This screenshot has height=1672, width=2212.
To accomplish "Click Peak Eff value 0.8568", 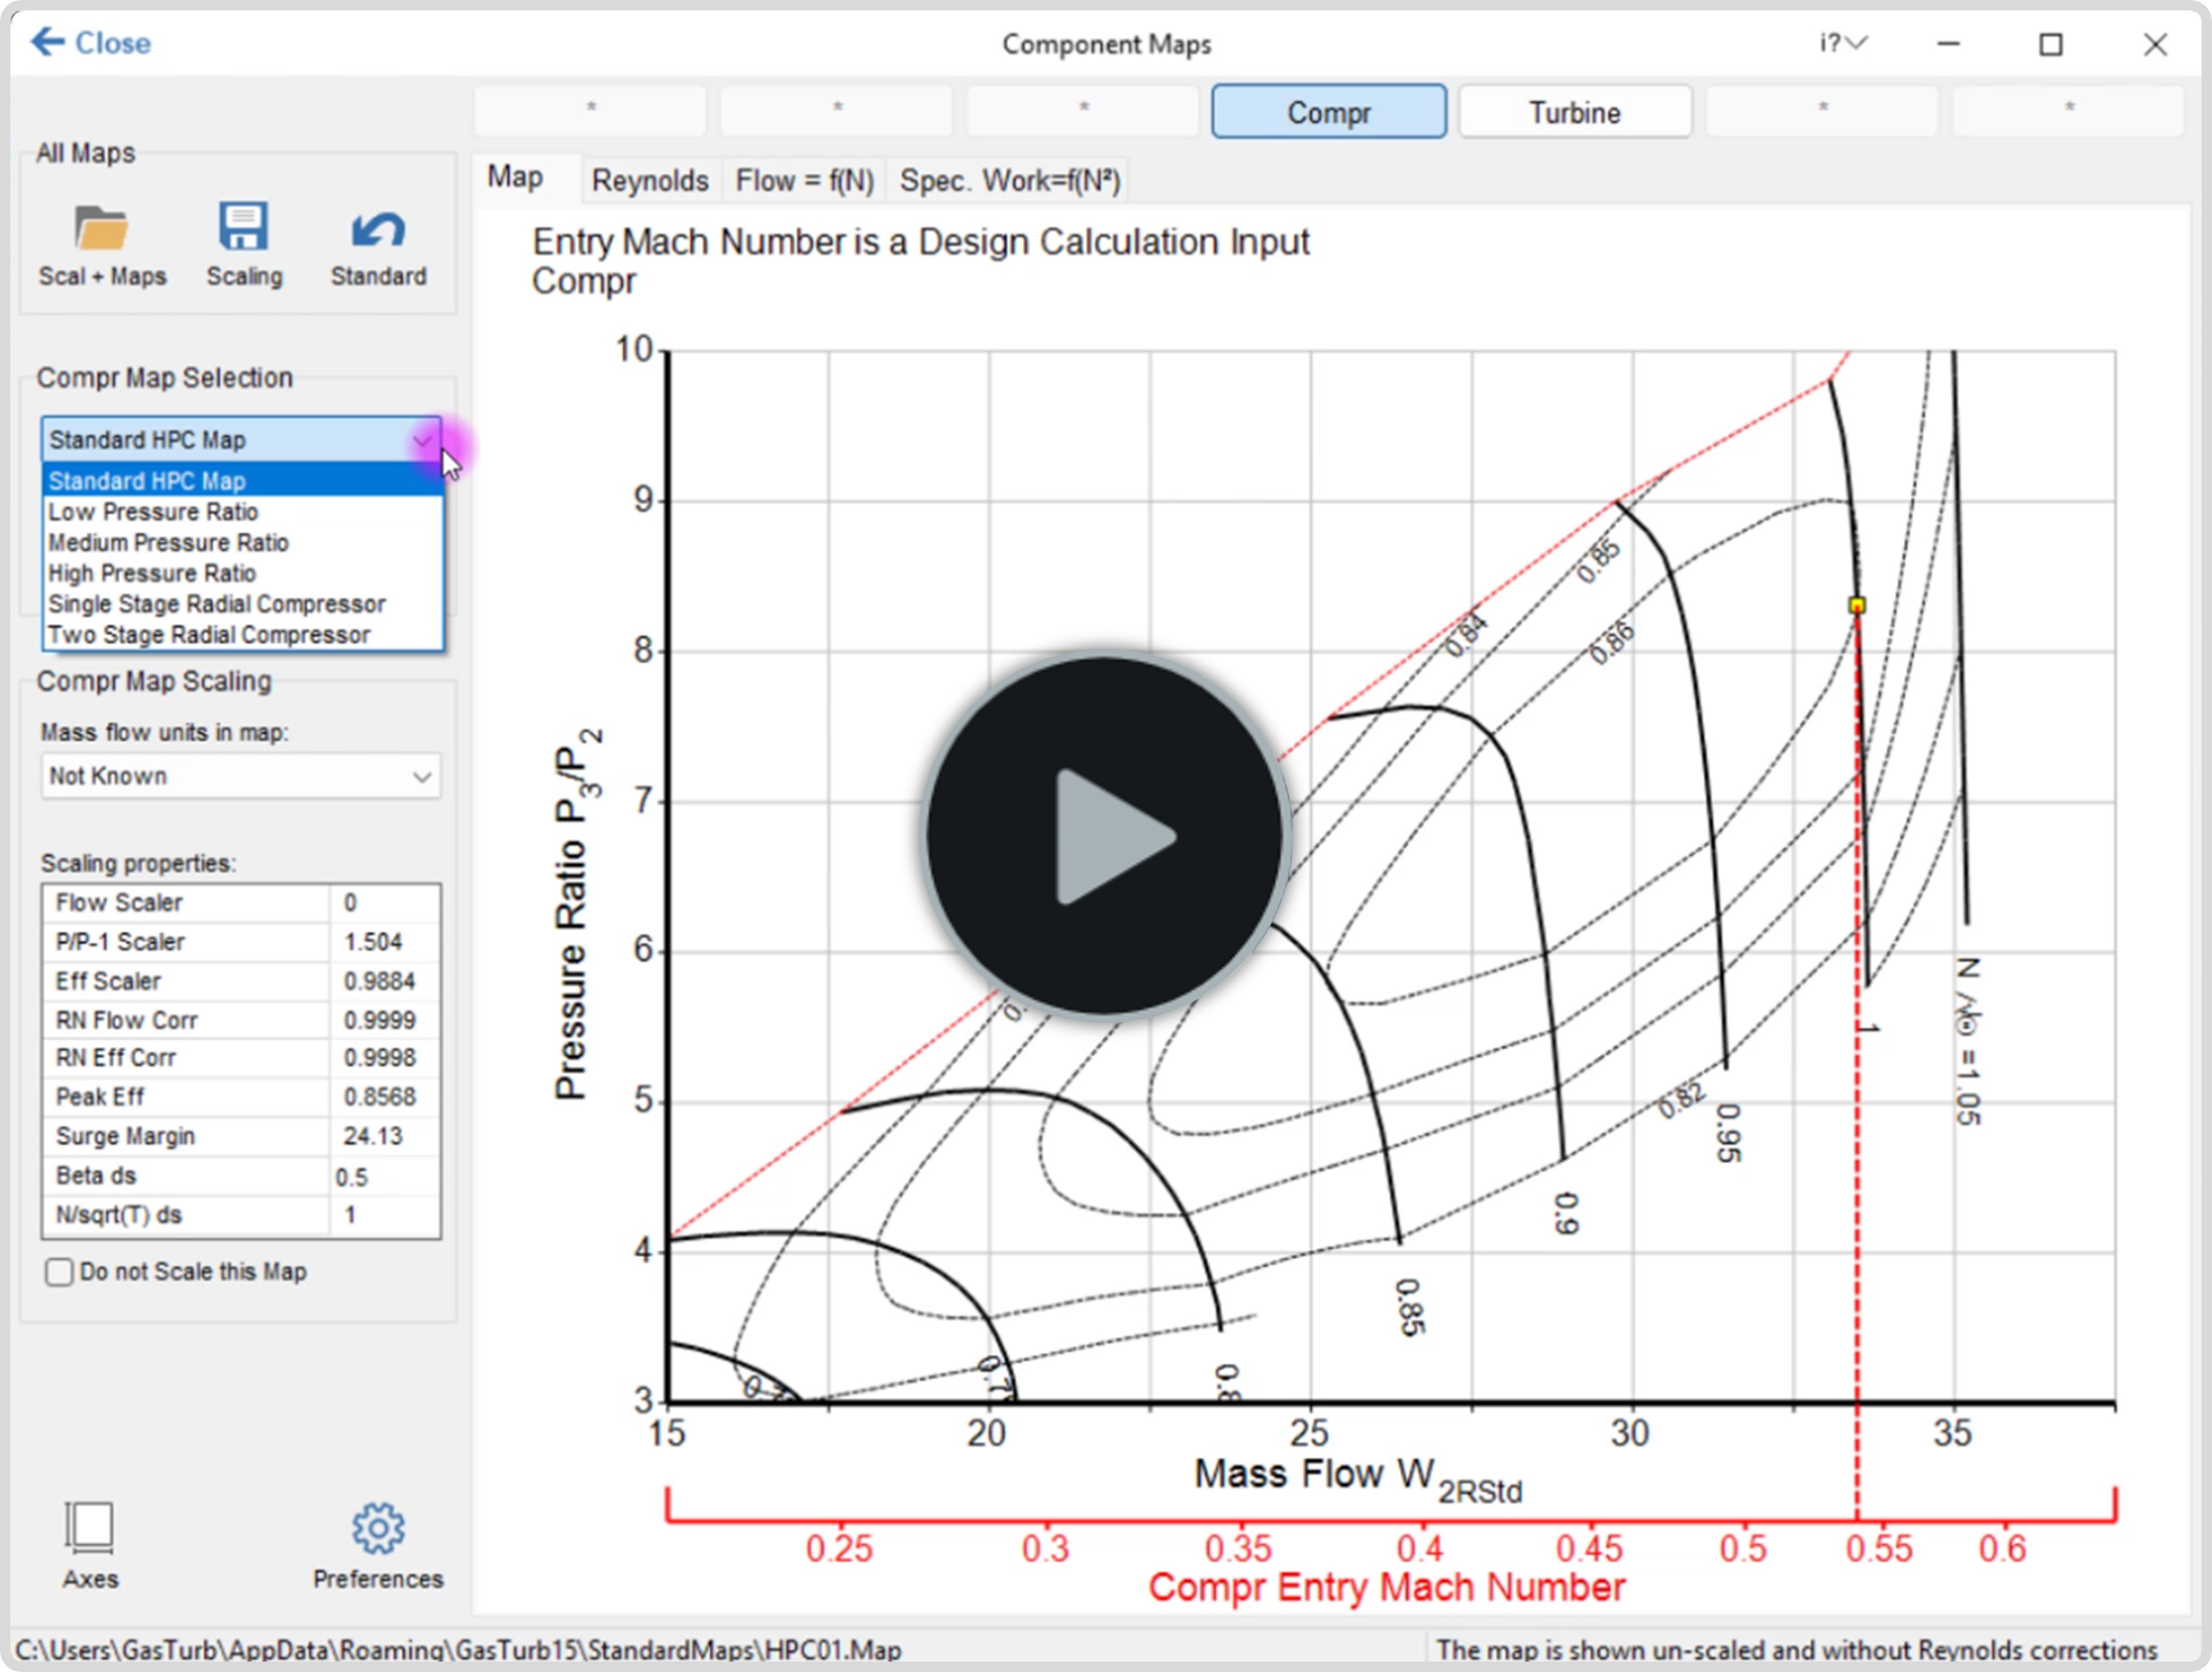I will 384,1097.
